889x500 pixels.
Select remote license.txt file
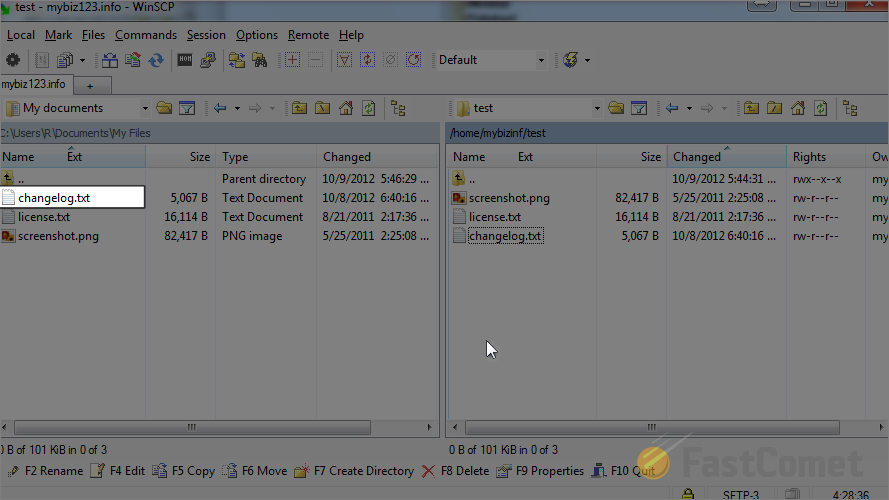495,217
